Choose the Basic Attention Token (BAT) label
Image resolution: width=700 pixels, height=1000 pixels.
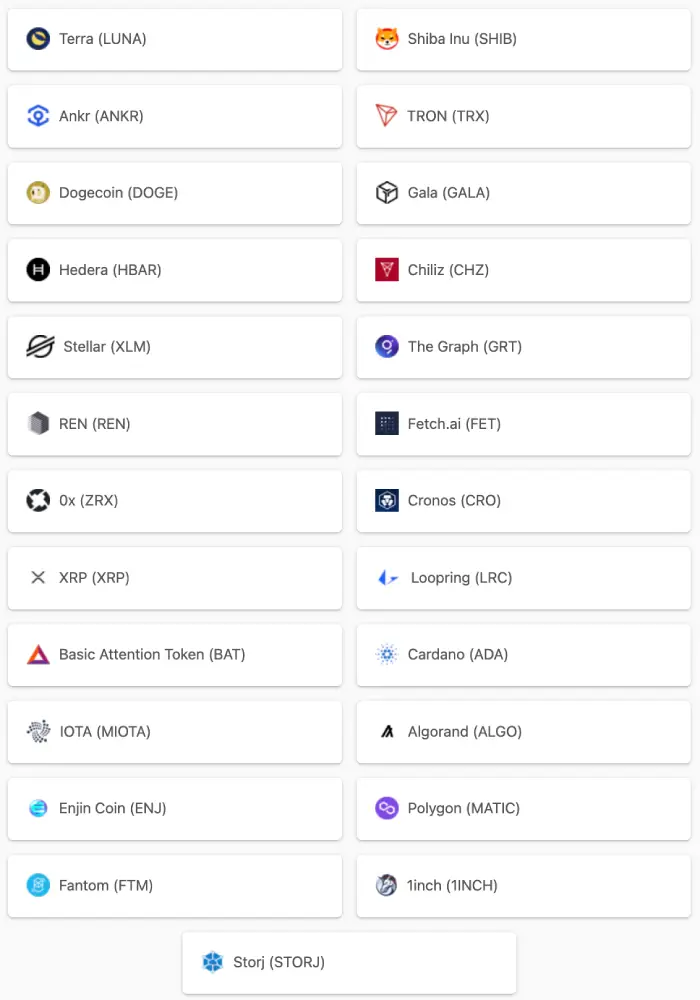152,654
